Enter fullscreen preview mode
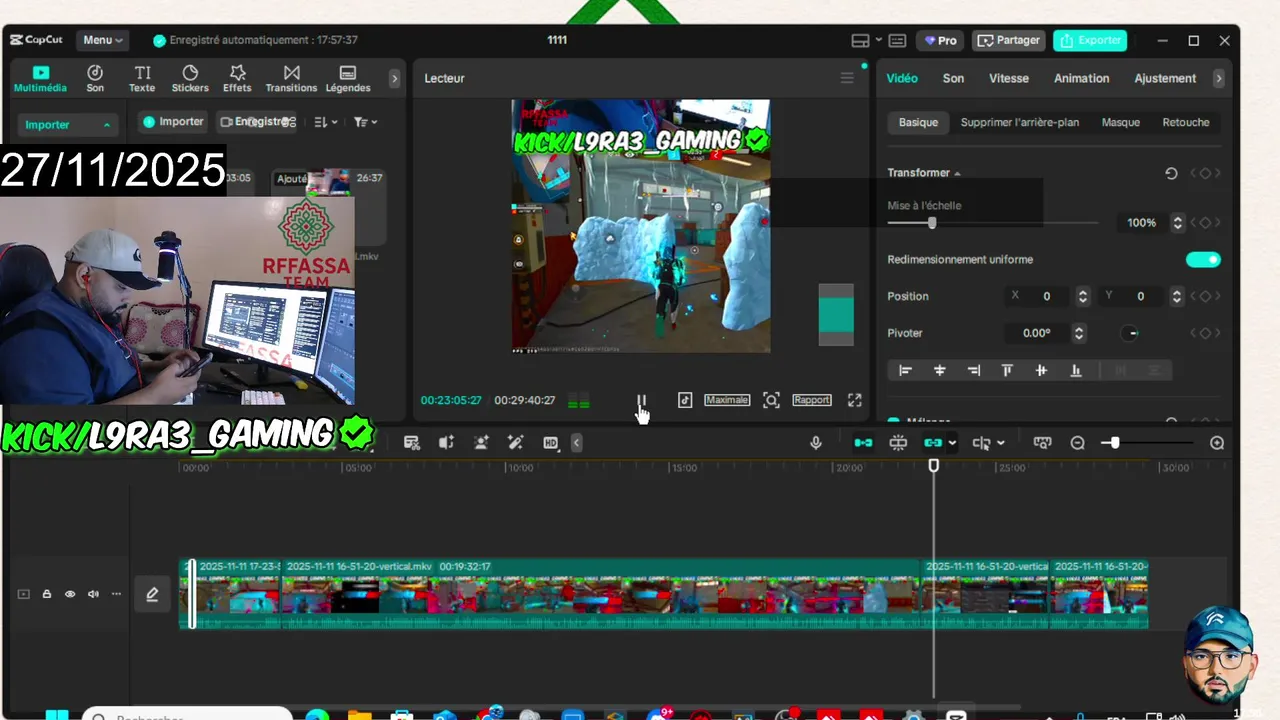Screen dimensions: 1280x720 (x=855, y=400)
